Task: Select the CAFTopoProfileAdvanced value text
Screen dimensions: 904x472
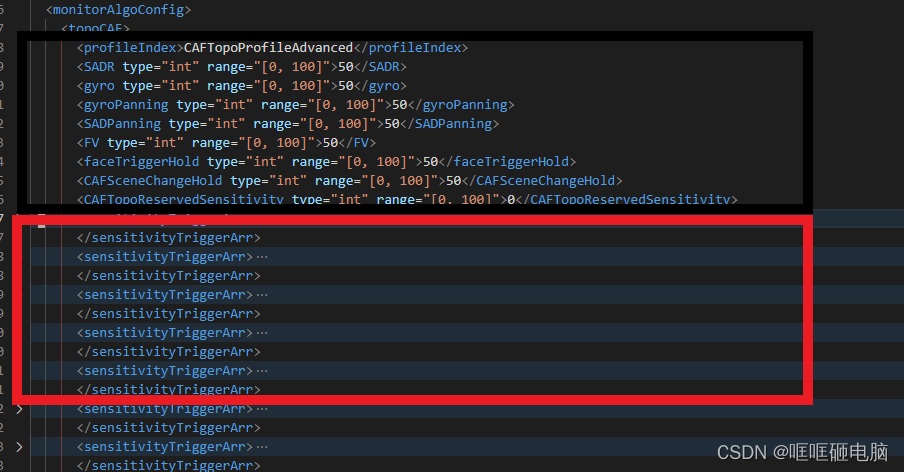Action: [x=268, y=47]
